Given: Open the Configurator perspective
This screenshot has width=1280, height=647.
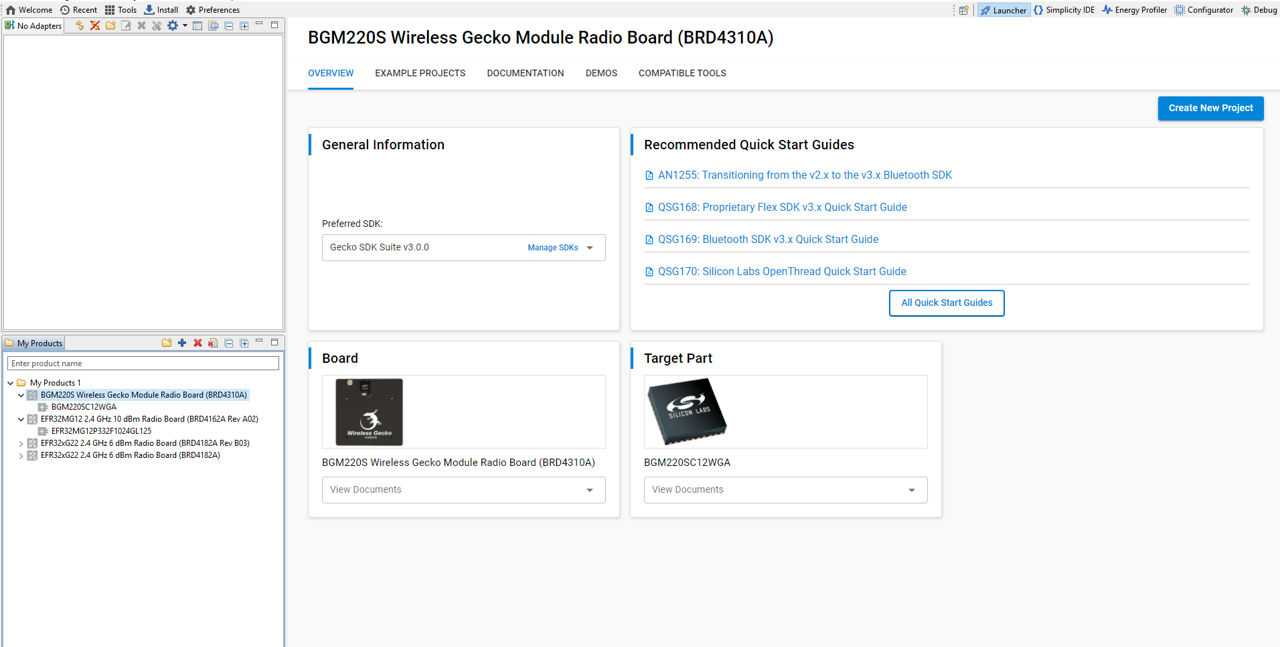Looking at the screenshot, I should click(1180, 10).
